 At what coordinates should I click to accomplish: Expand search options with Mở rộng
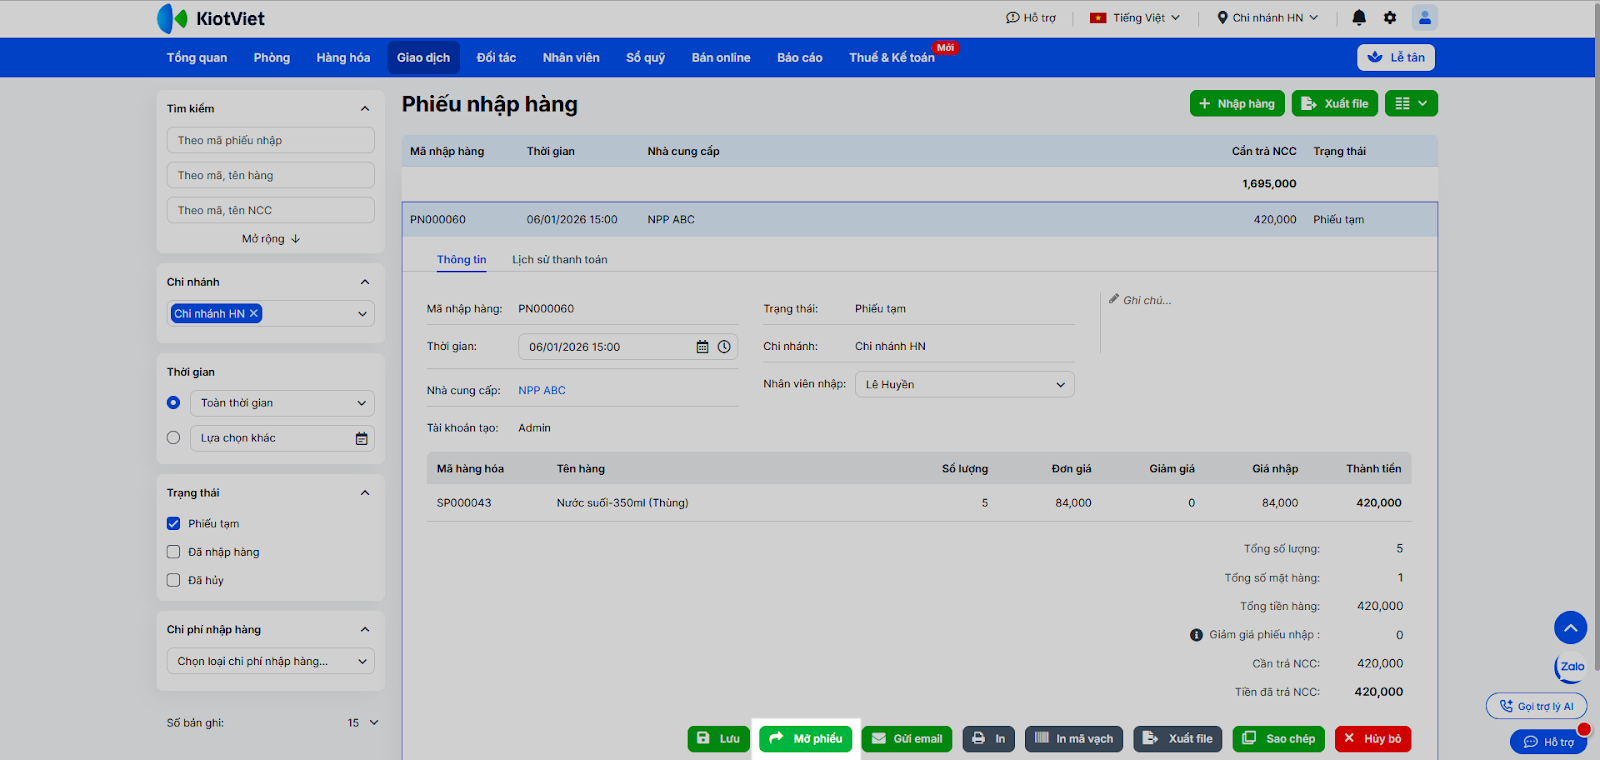(x=271, y=239)
